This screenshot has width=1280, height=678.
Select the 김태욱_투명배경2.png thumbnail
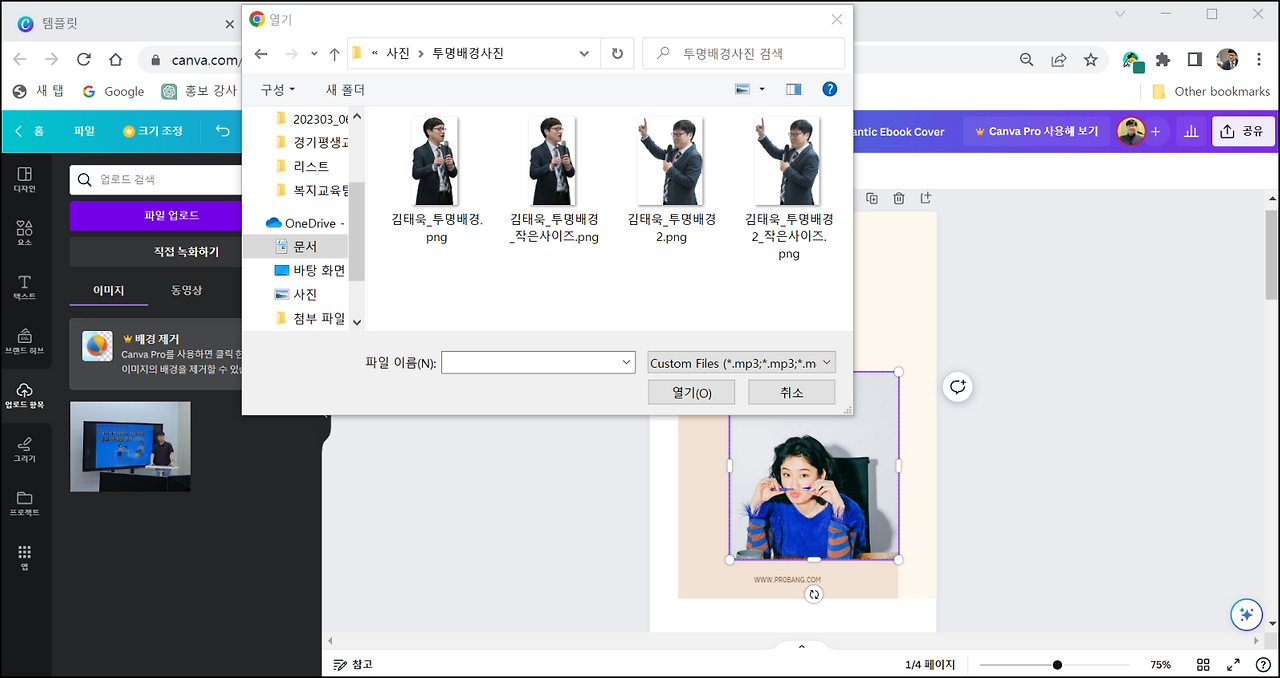coord(671,161)
